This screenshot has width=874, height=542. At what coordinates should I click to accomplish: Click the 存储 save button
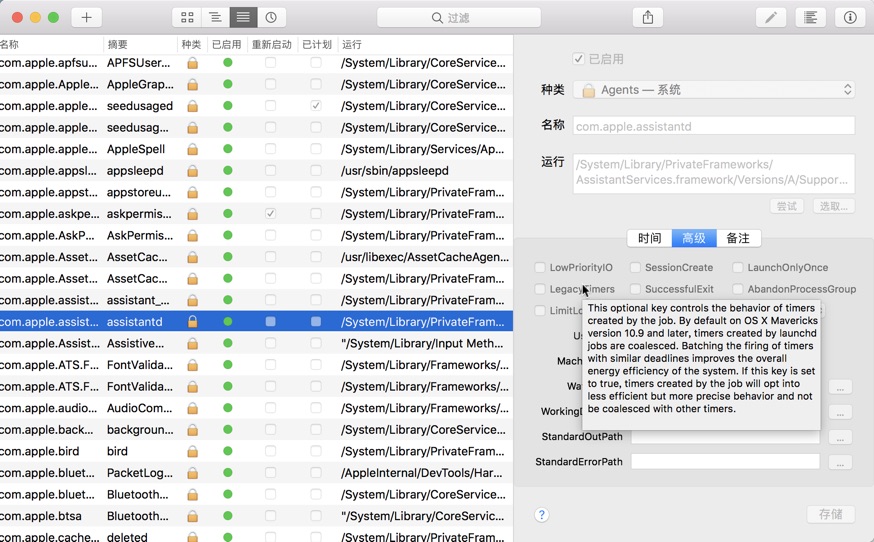(831, 514)
